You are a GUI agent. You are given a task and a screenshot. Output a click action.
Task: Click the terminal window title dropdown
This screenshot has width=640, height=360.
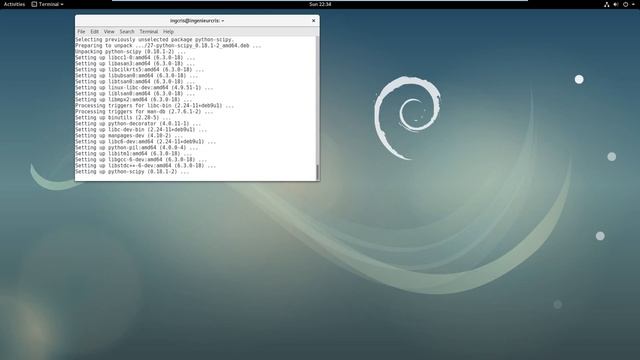click(197, 21)
